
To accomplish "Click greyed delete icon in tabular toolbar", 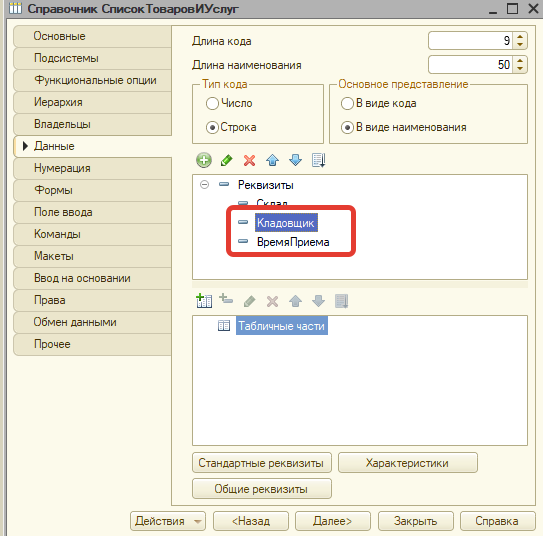I will [272, 301].
